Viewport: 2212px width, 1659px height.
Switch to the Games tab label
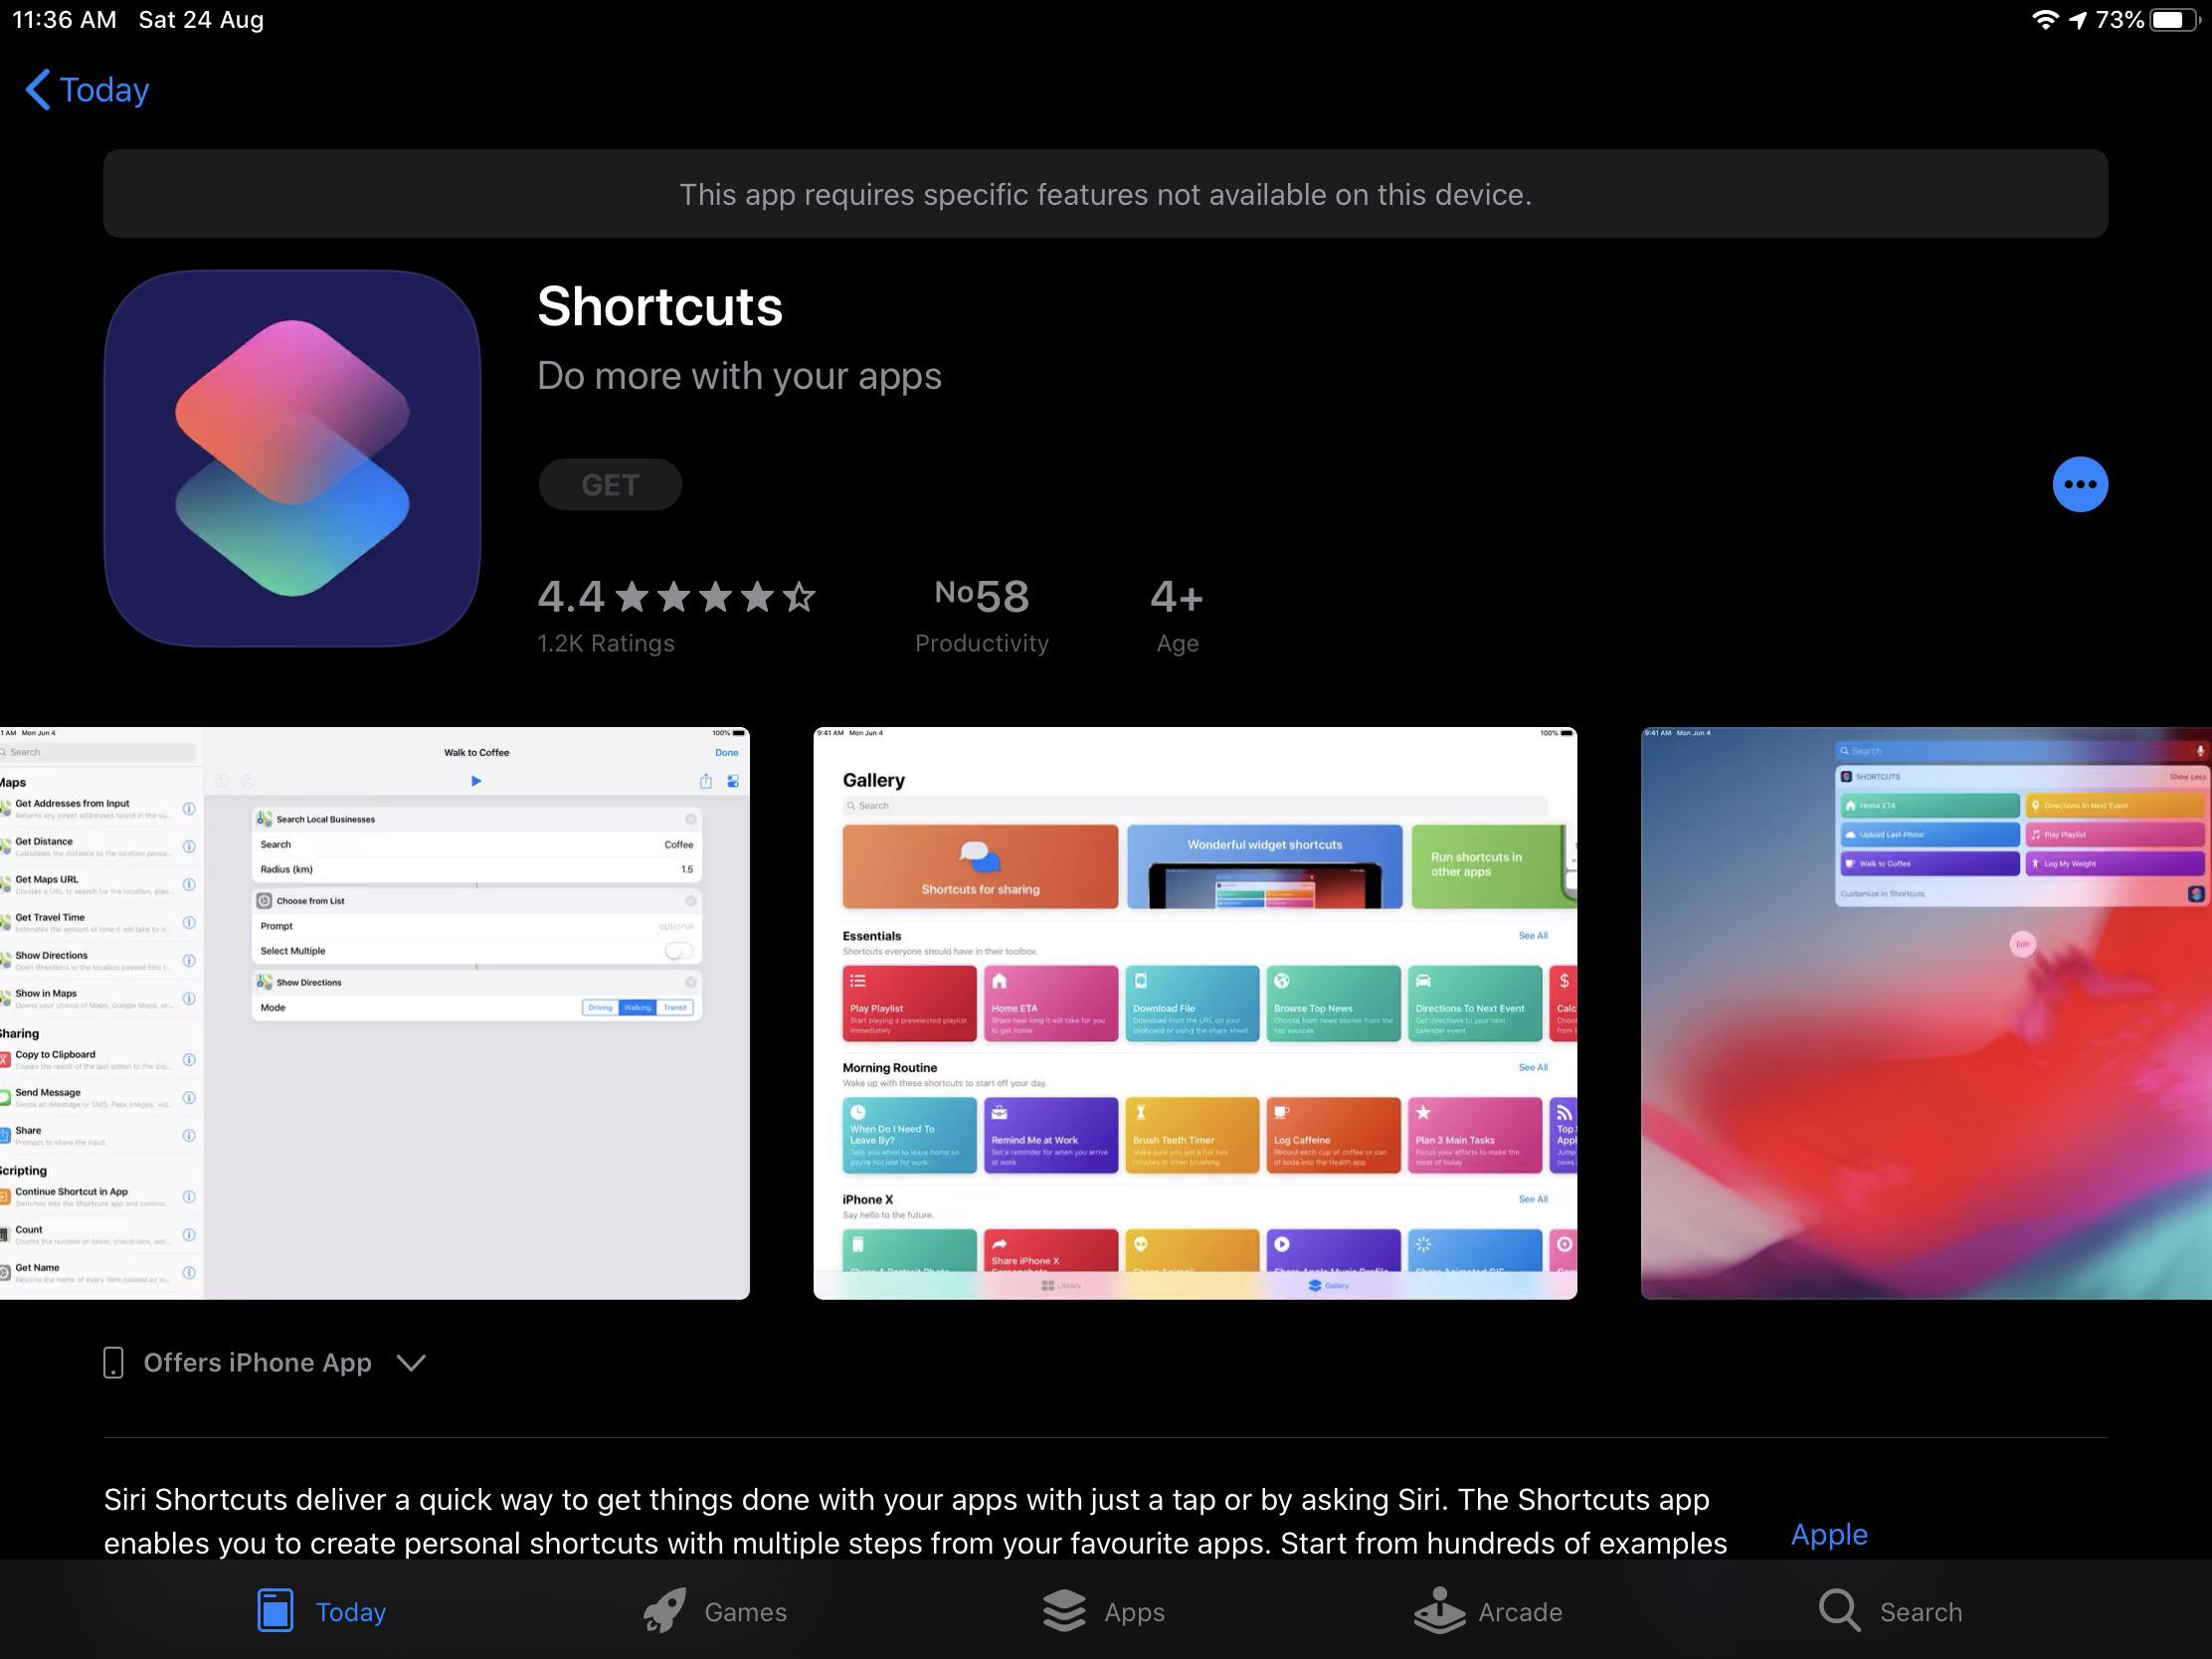[745, 1612]
